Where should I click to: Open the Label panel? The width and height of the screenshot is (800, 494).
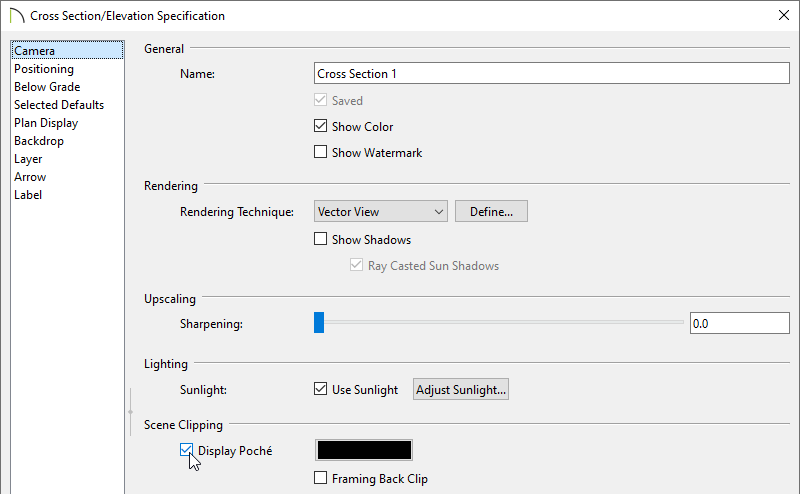pyautogui.click(x=28, y=195)
